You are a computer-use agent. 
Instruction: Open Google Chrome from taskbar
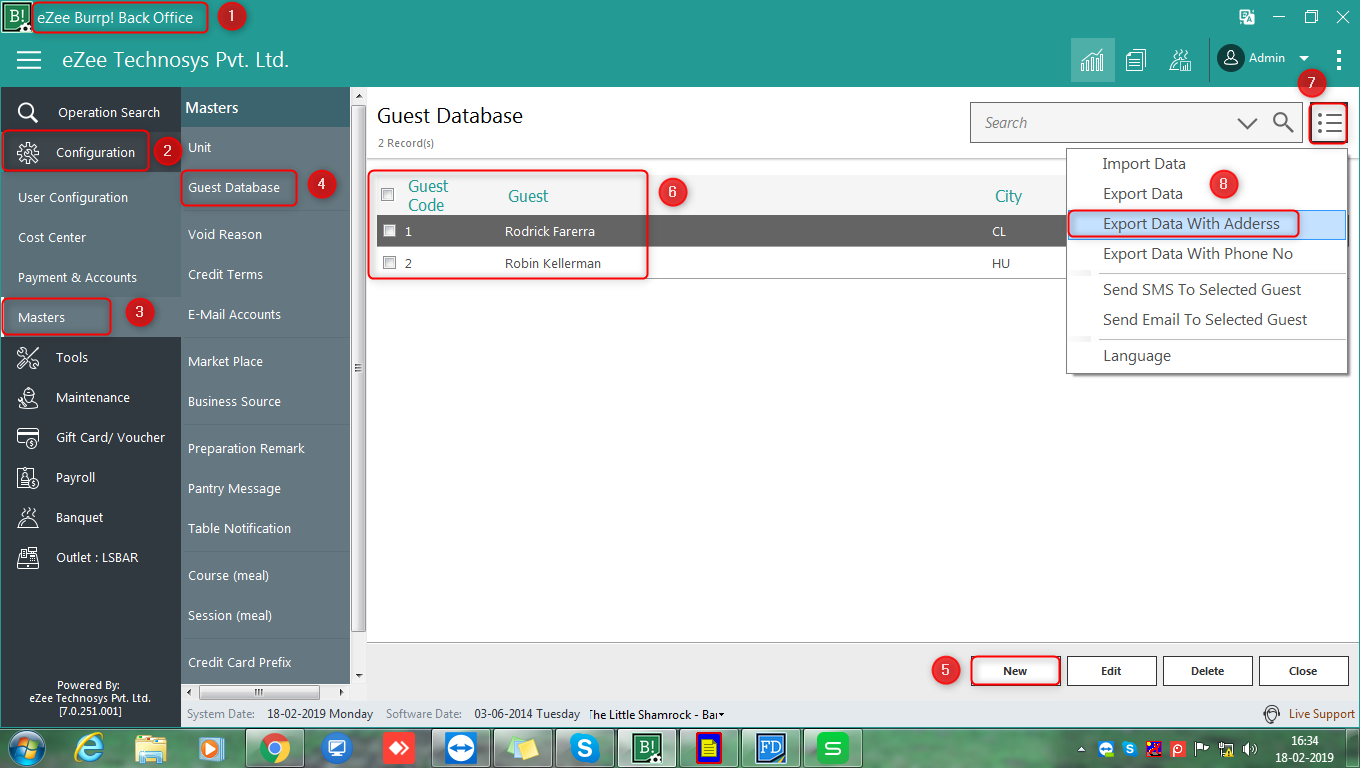click(275, 748)
